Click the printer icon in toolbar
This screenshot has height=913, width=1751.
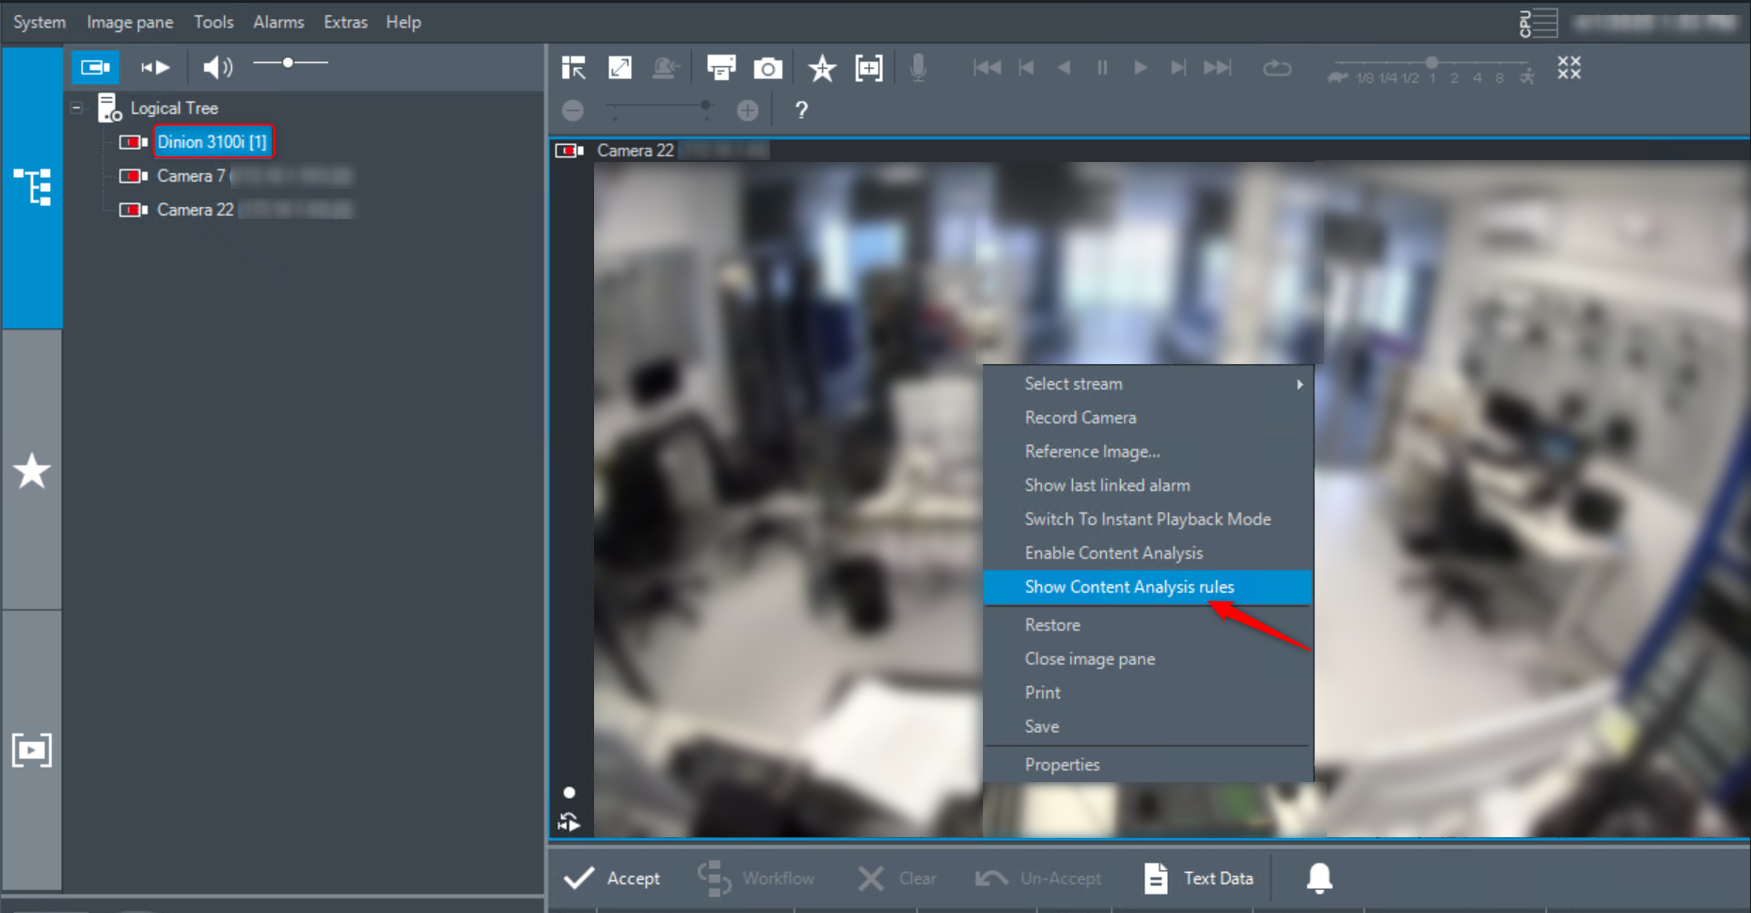(720, 68)
